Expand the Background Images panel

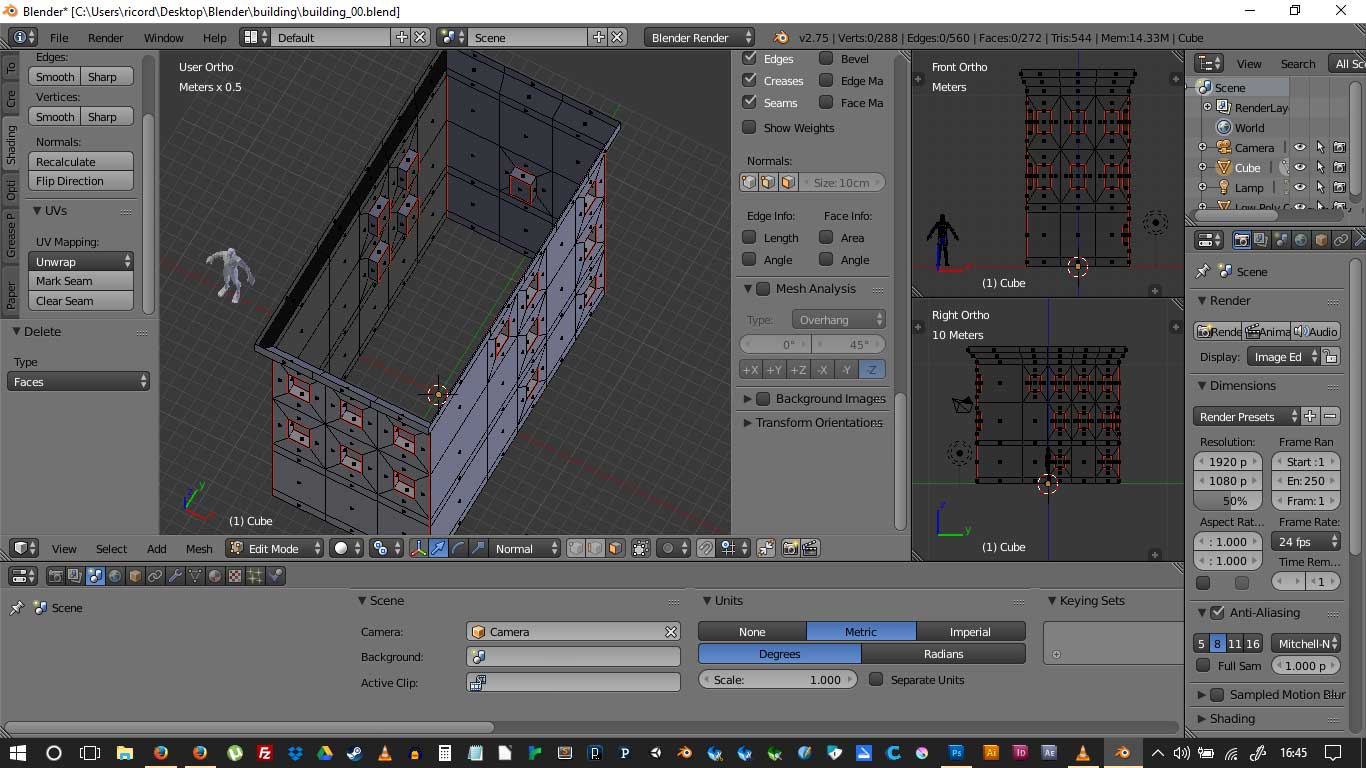[748, 398]
